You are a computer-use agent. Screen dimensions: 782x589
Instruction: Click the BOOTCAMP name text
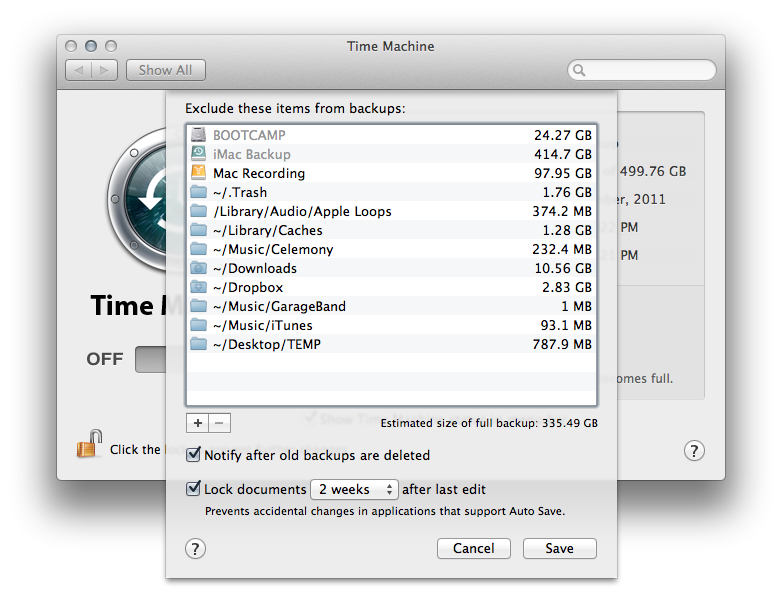[249, 135]
